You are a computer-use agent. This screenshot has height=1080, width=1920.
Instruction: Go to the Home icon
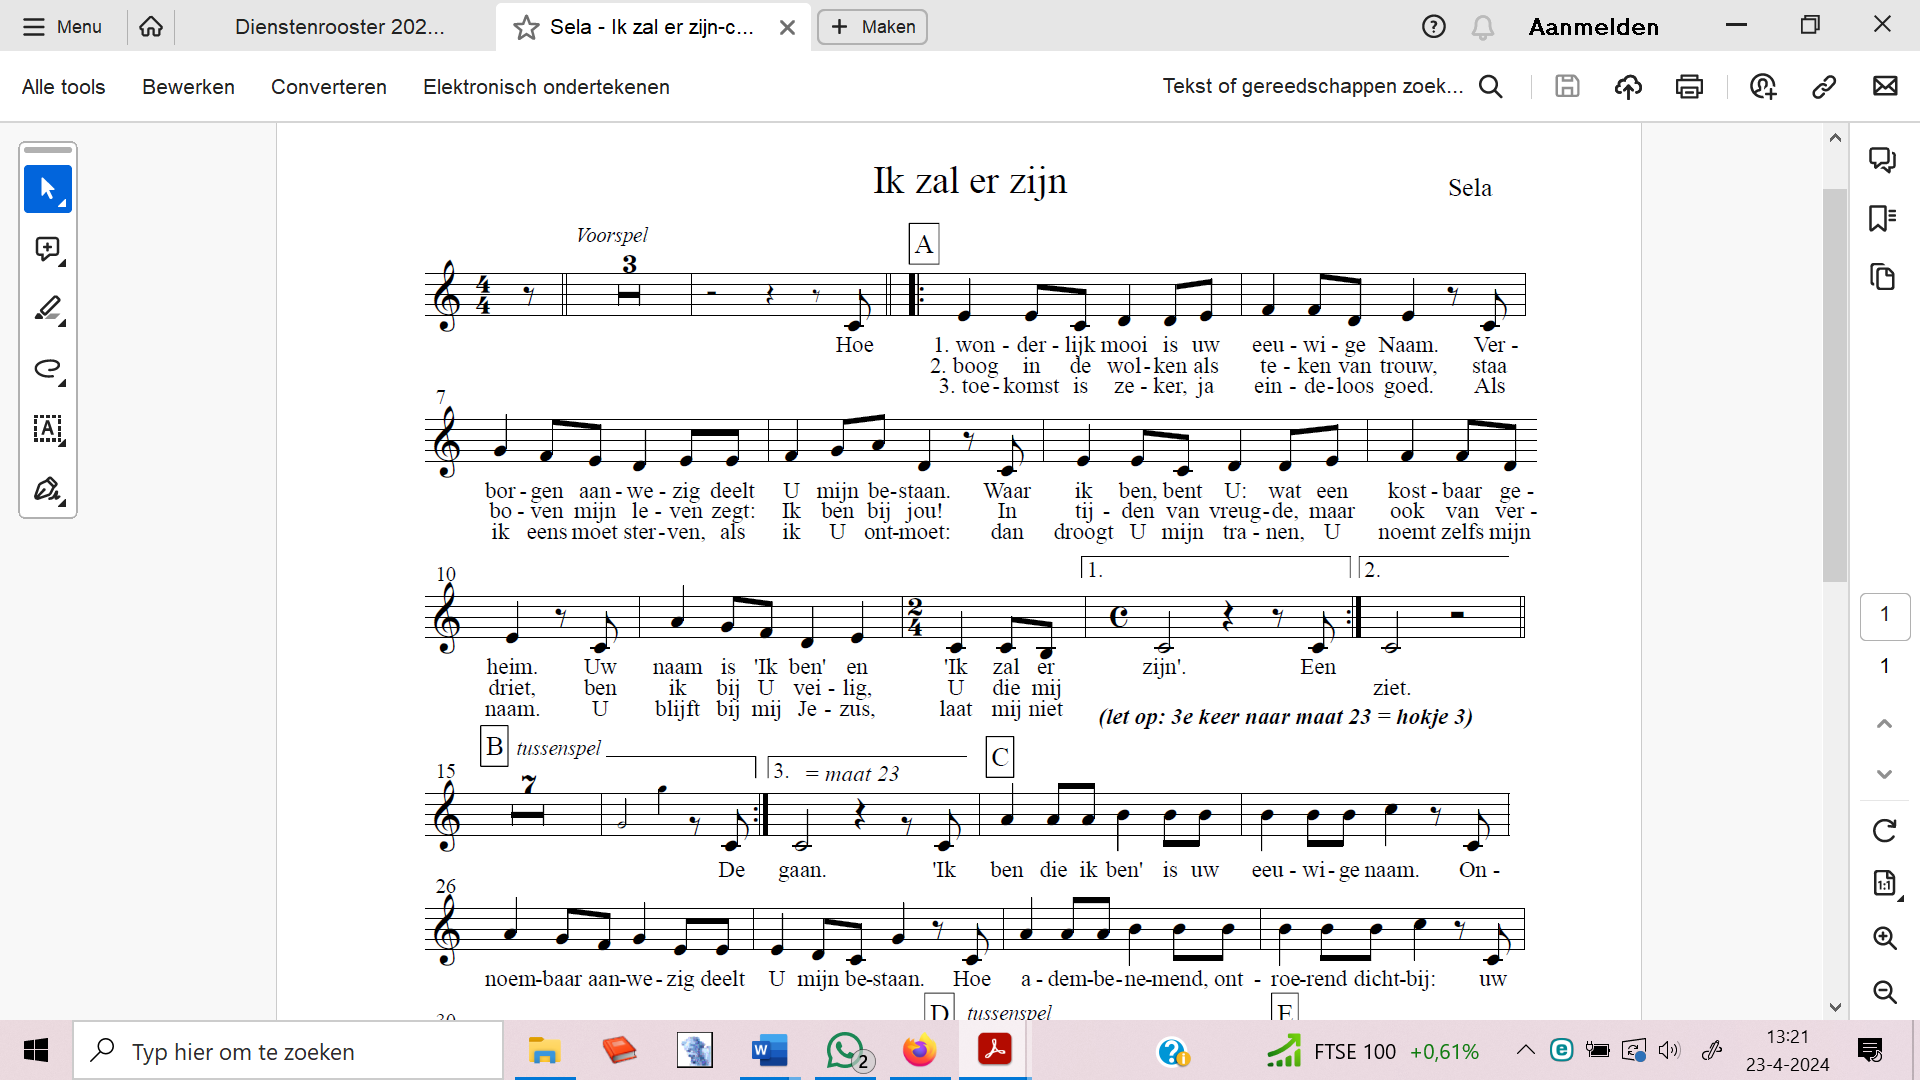coord(151,27)
